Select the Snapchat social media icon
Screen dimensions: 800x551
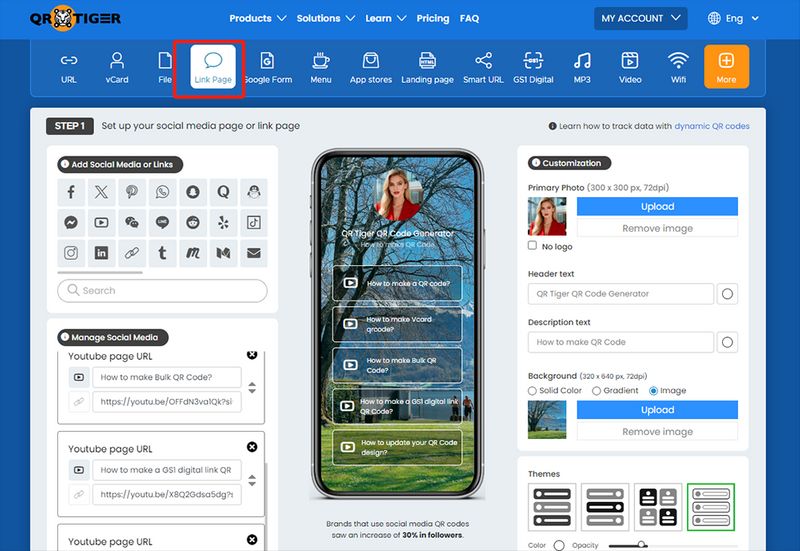[192, 192]
